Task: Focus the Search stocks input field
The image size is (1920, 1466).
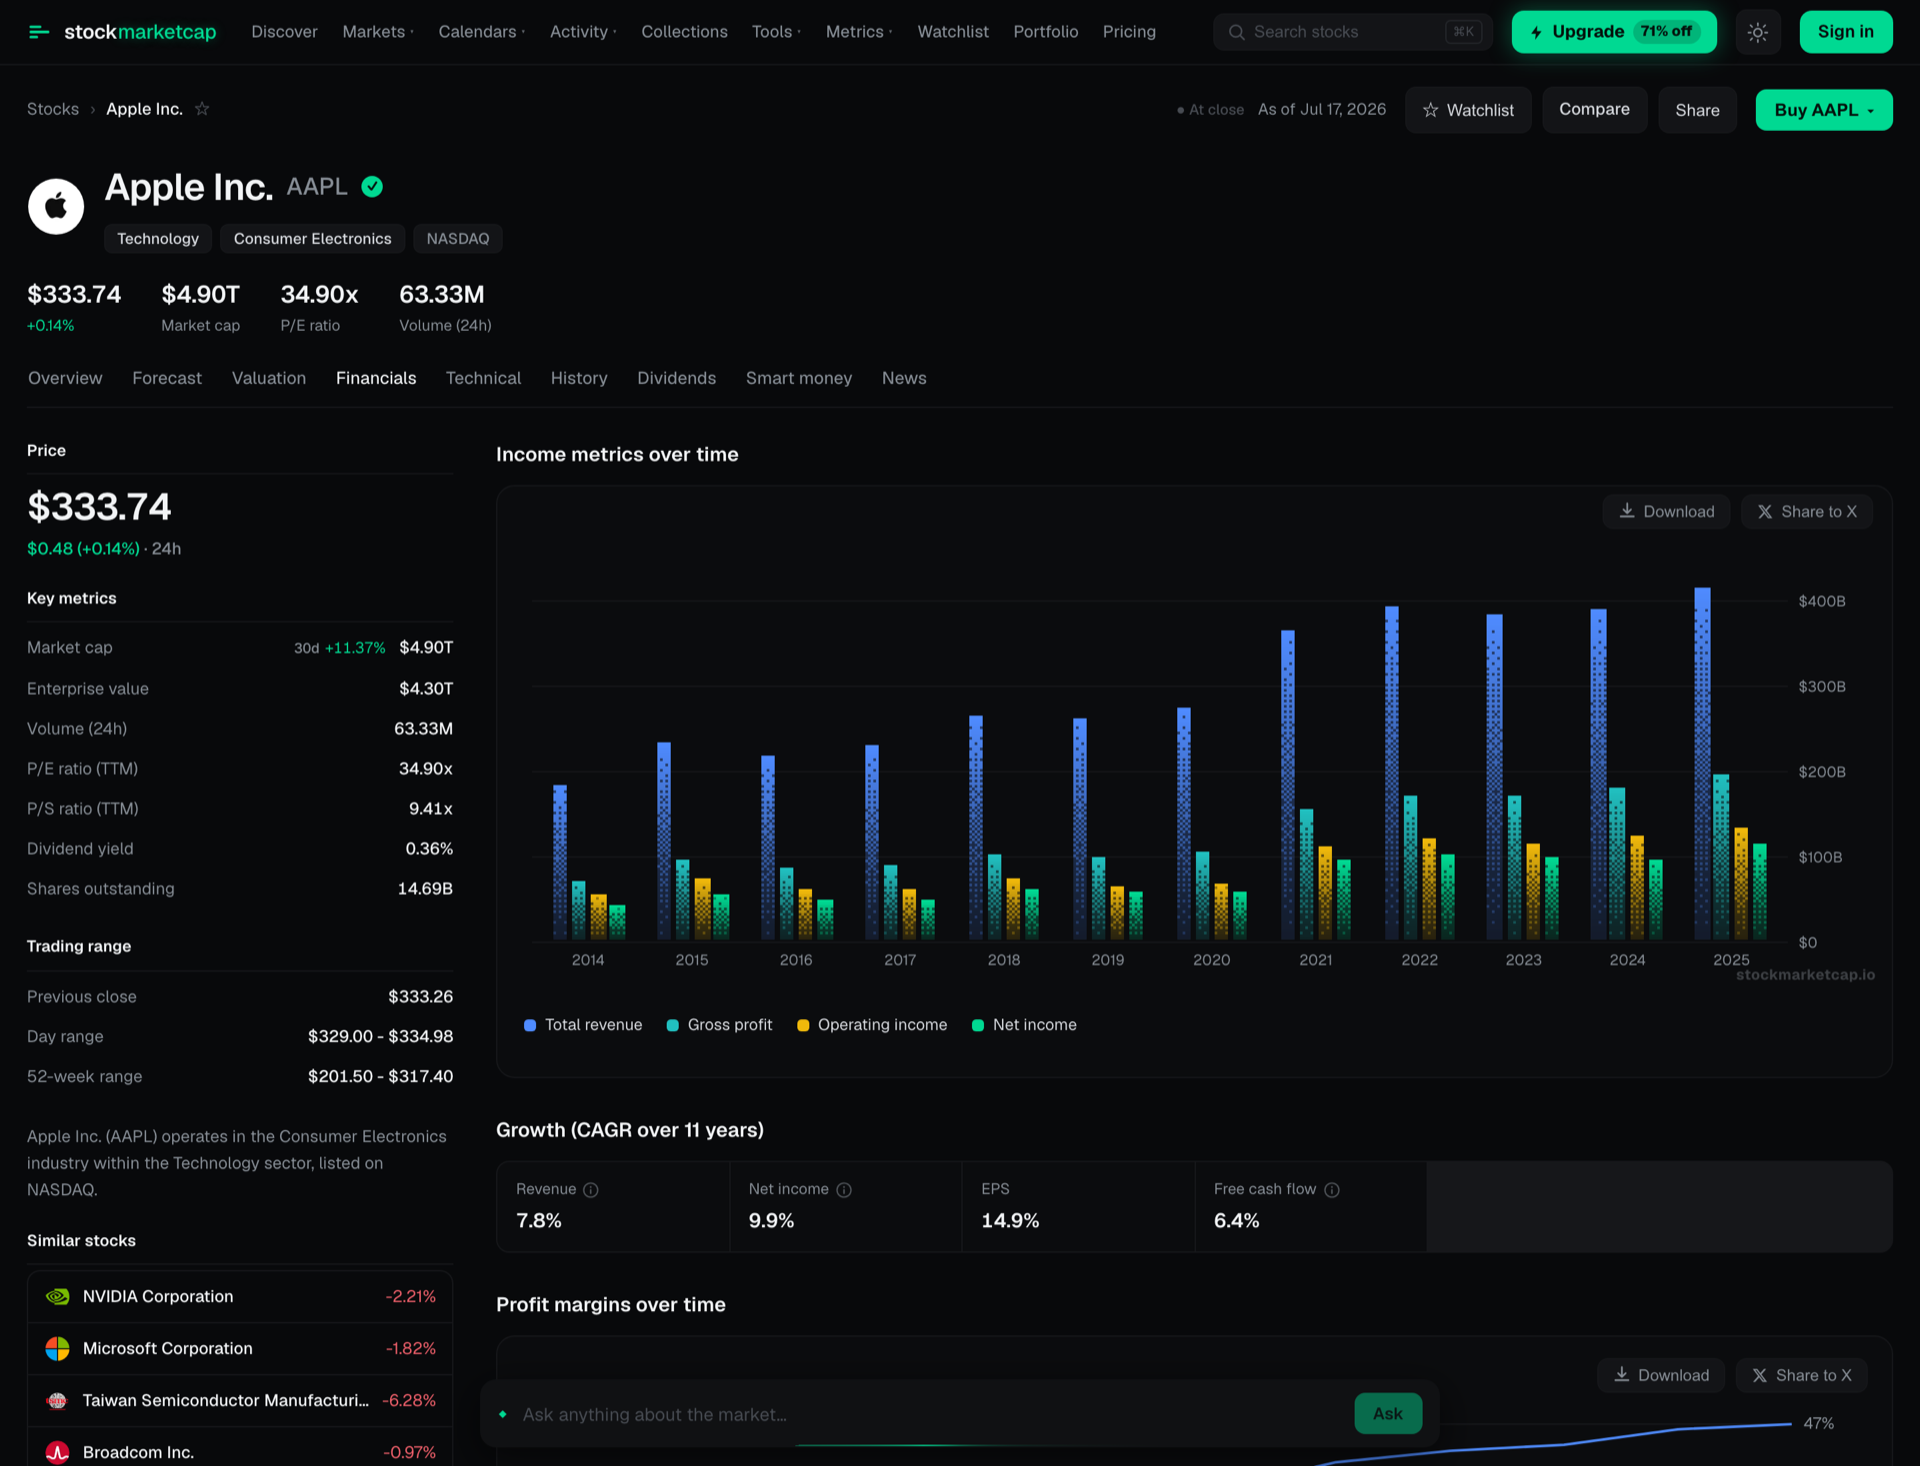Action: pos(1352,32)
